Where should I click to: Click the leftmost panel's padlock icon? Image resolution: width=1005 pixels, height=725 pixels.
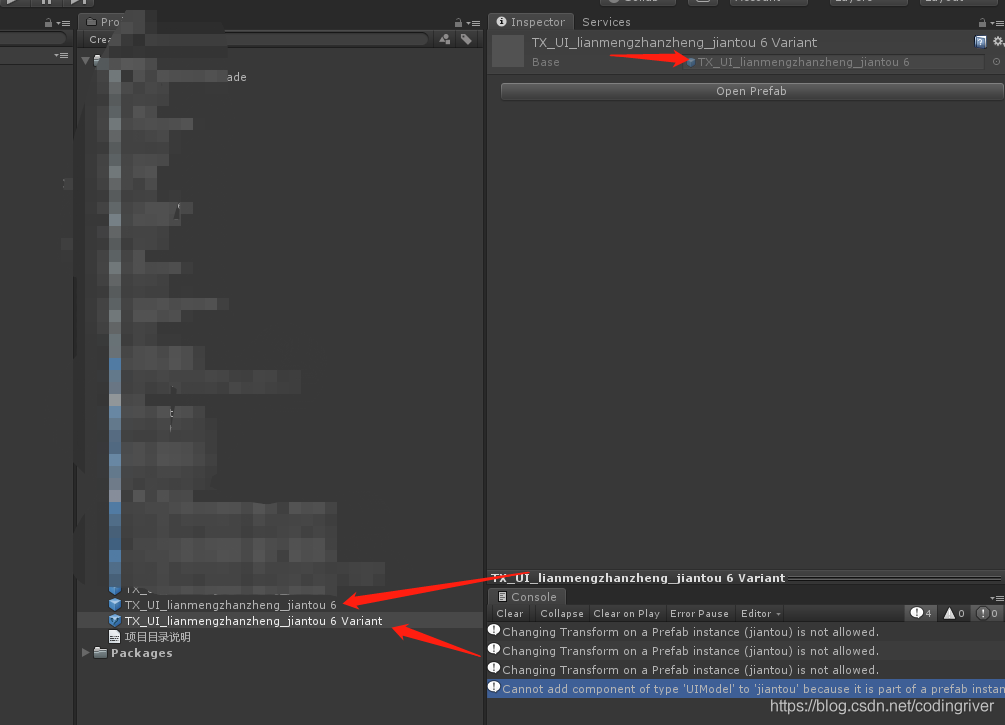48,22
